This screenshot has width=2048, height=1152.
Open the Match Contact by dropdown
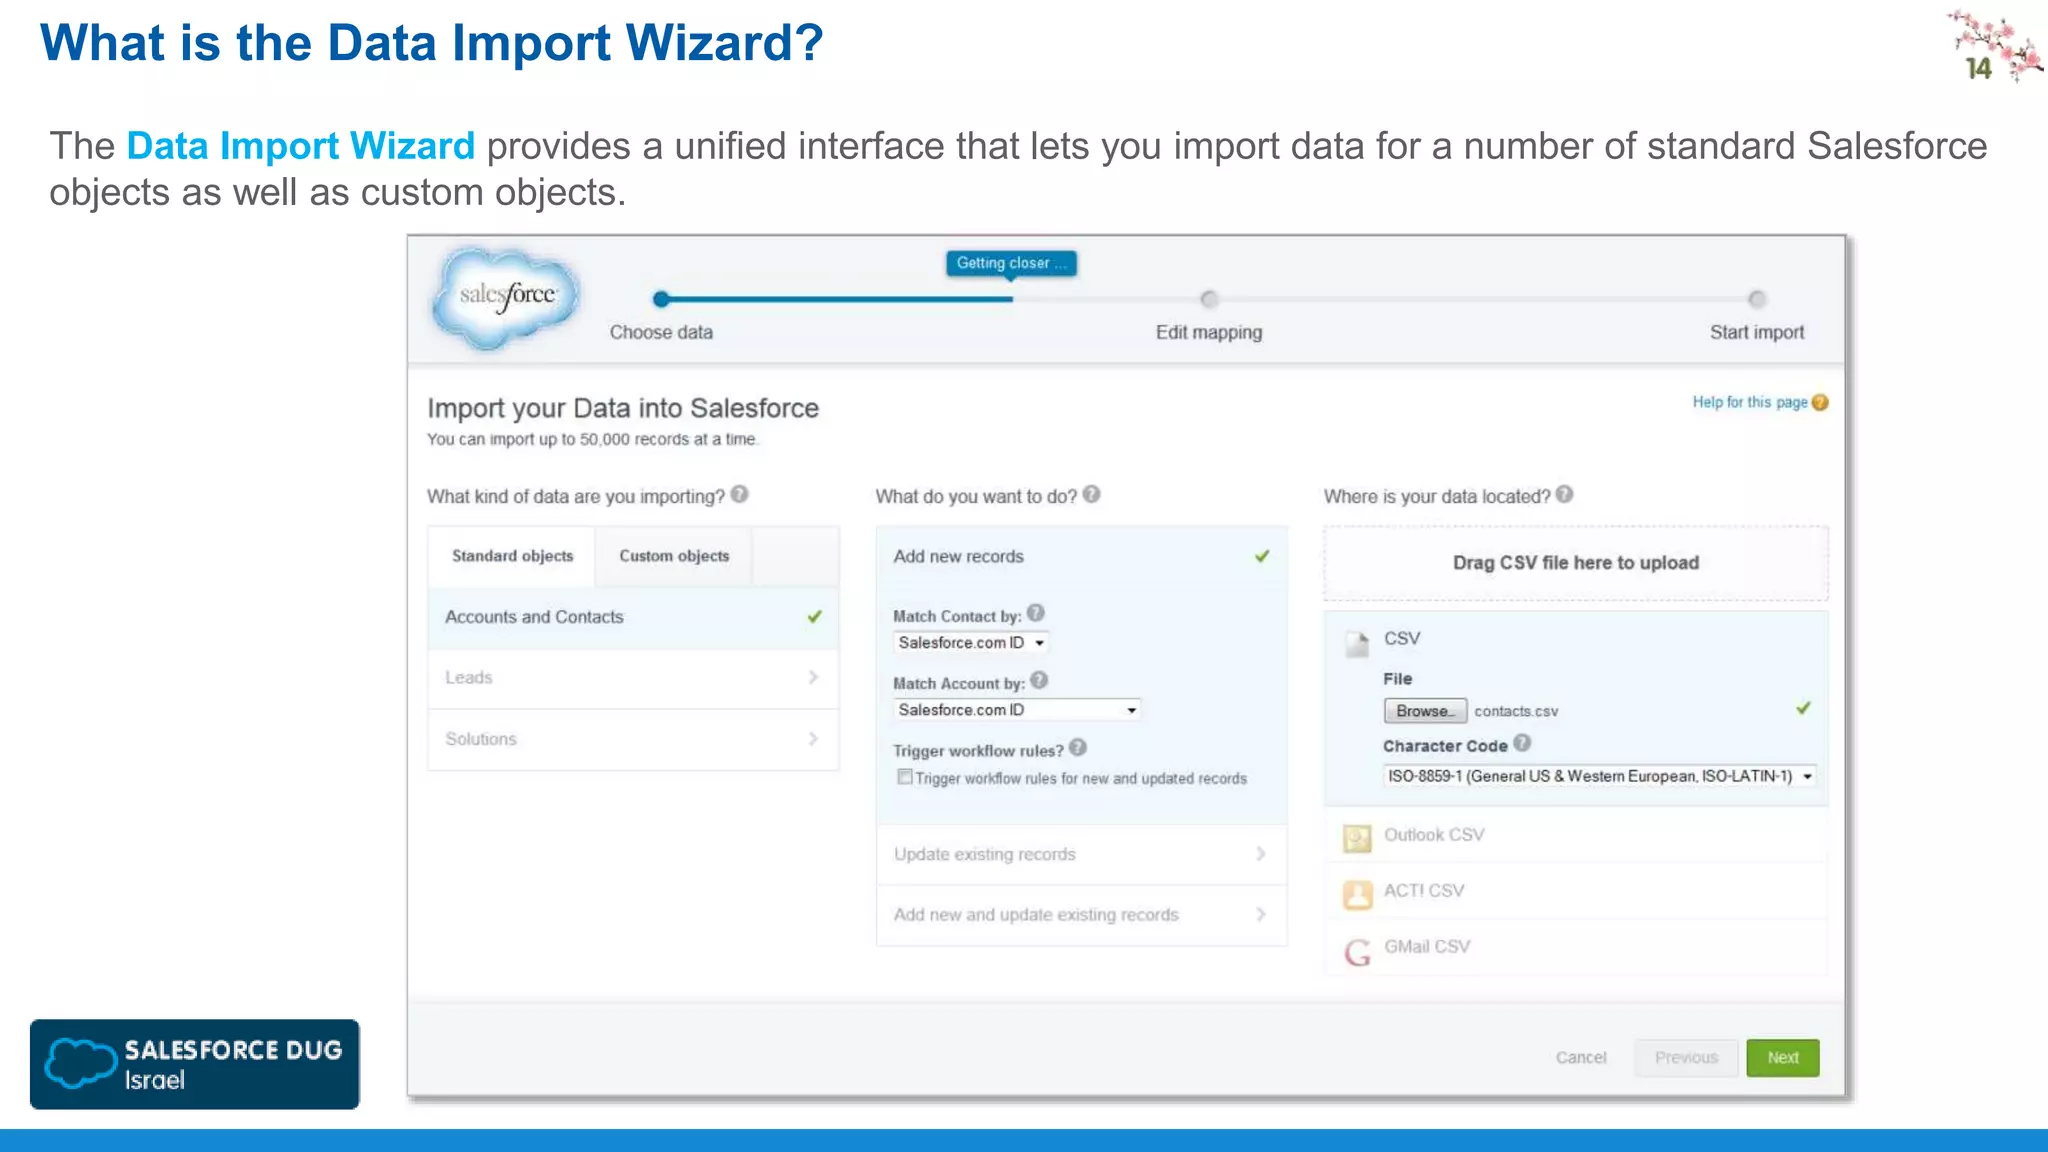coord(970,642)
